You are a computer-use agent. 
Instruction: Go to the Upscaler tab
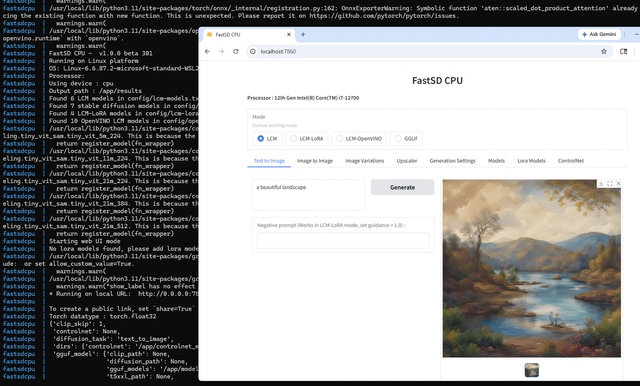click(407, 161)
